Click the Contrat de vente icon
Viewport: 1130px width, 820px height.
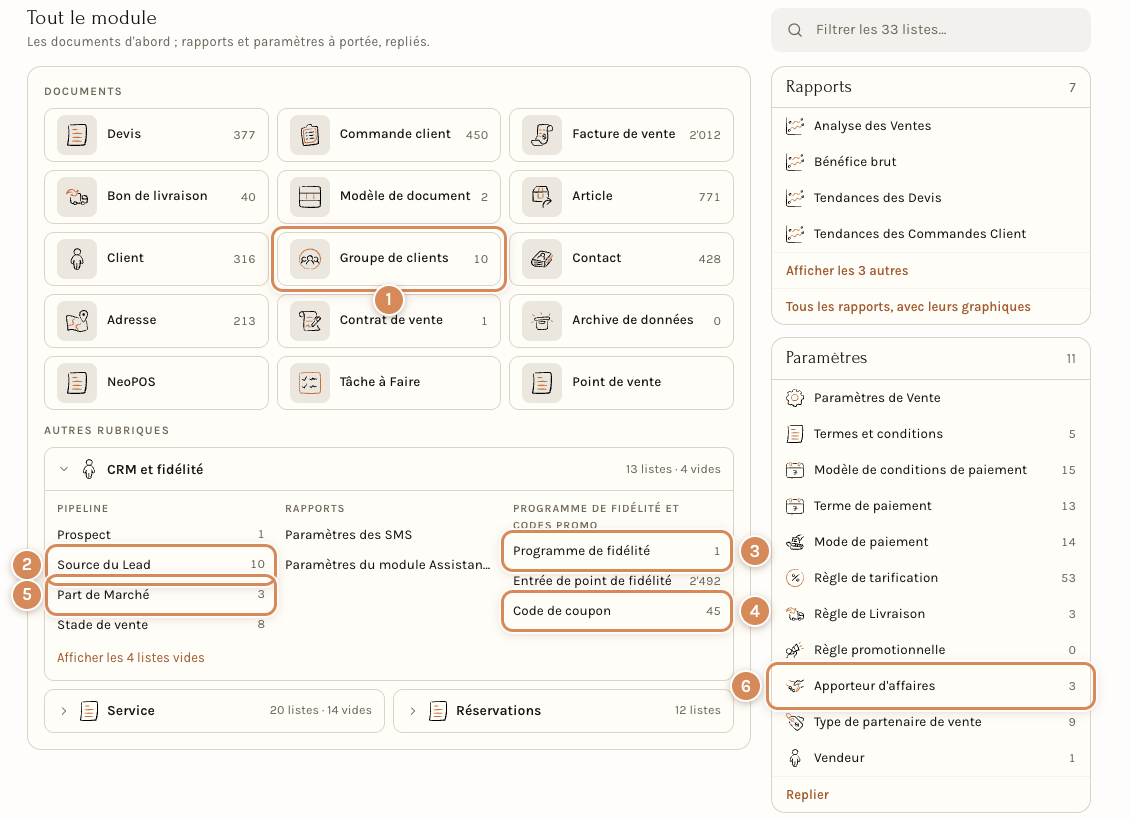[x=310, y=321]
